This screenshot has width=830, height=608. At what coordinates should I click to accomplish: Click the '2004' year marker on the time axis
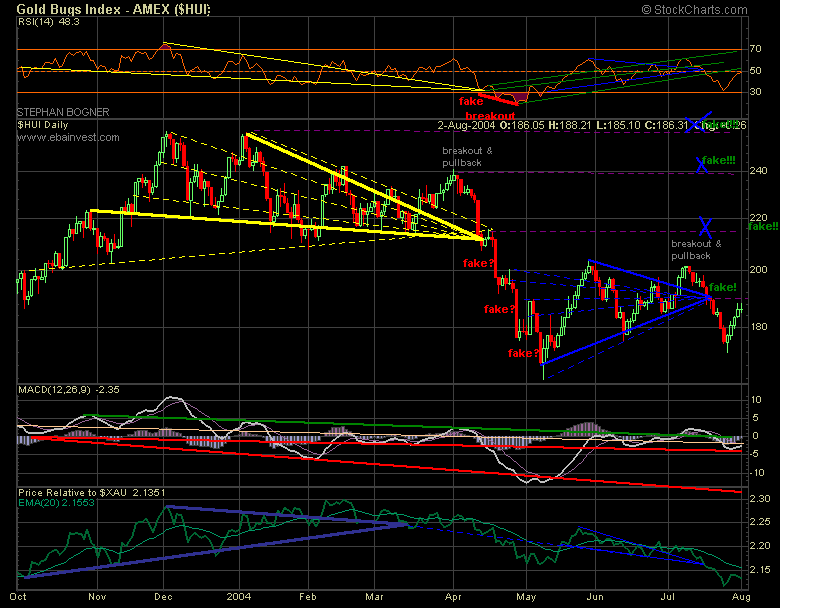pos(241,594)
